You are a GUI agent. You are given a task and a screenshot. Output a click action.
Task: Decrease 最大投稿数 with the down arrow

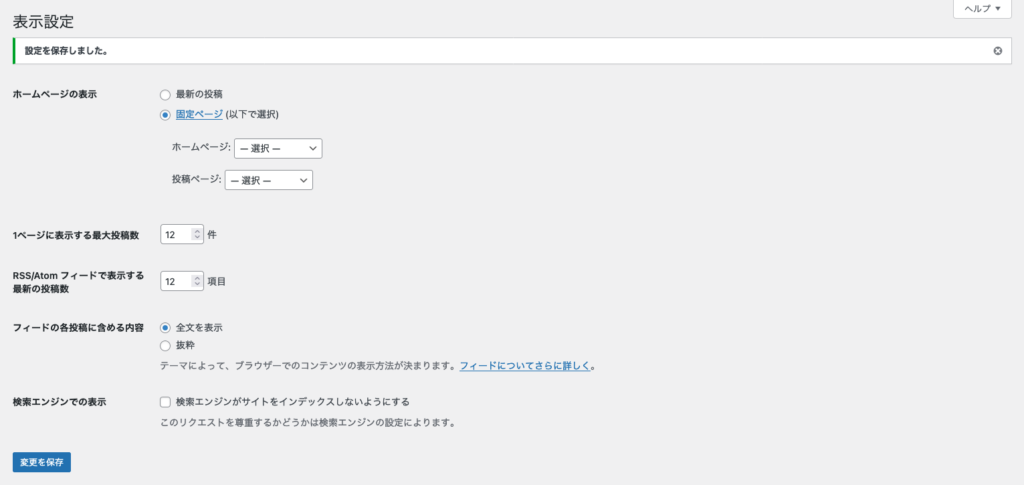pyautogui.click(x=197, y=239)
